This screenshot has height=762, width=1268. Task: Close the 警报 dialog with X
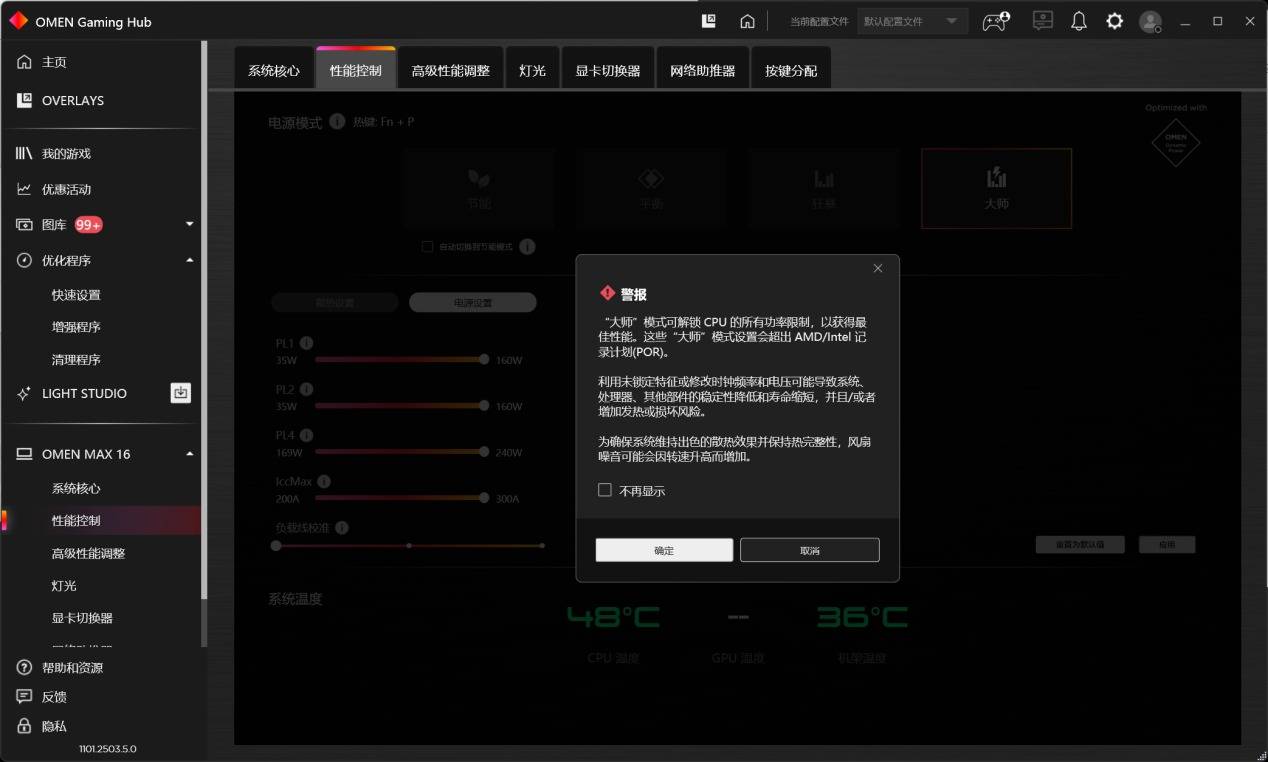coord(878,268)
